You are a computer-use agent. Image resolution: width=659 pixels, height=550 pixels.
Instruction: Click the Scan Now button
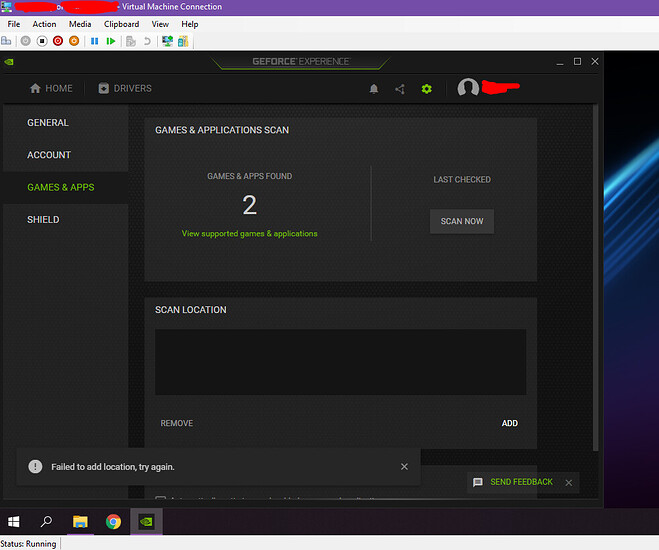click(461, 221)
